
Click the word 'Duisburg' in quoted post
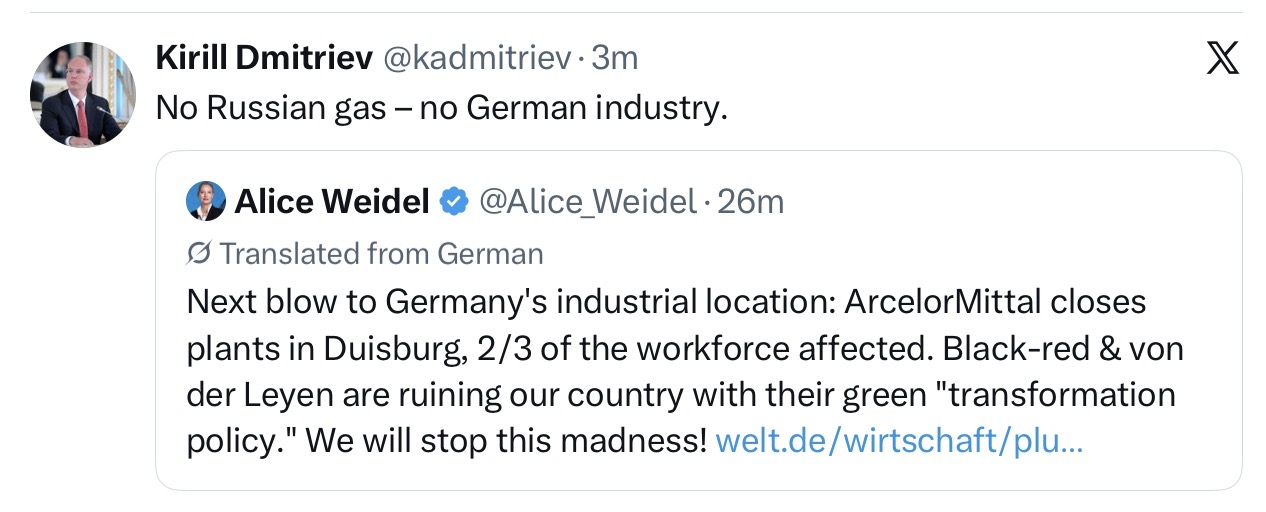click(x=392, y=348)
